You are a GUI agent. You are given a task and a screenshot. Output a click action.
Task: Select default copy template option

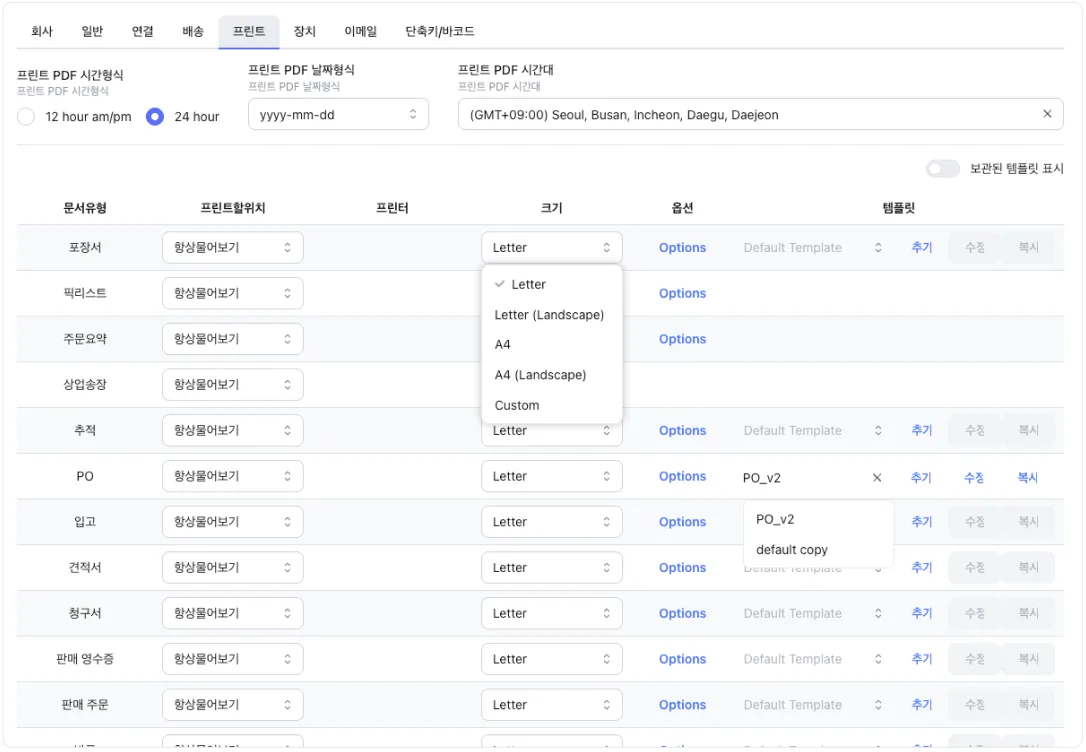(x=792, y=550)
